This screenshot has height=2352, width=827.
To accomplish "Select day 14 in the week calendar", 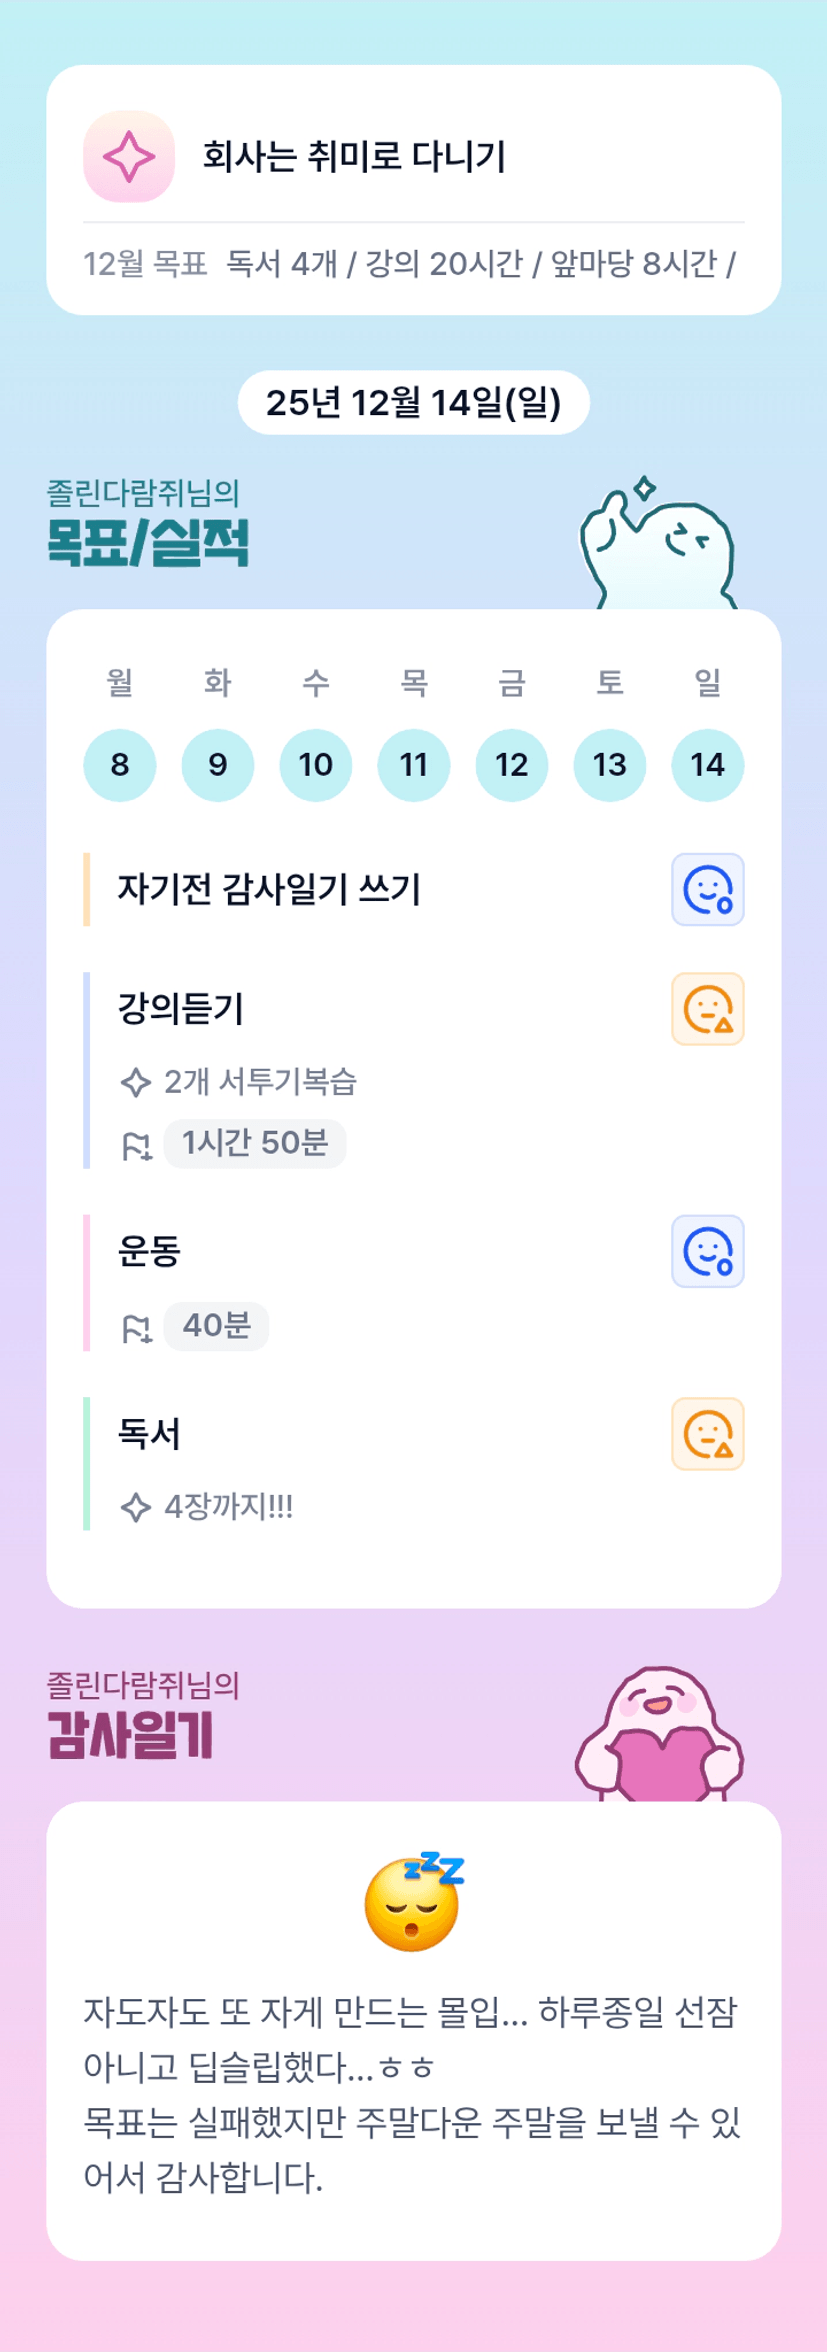I will [707, 765].
